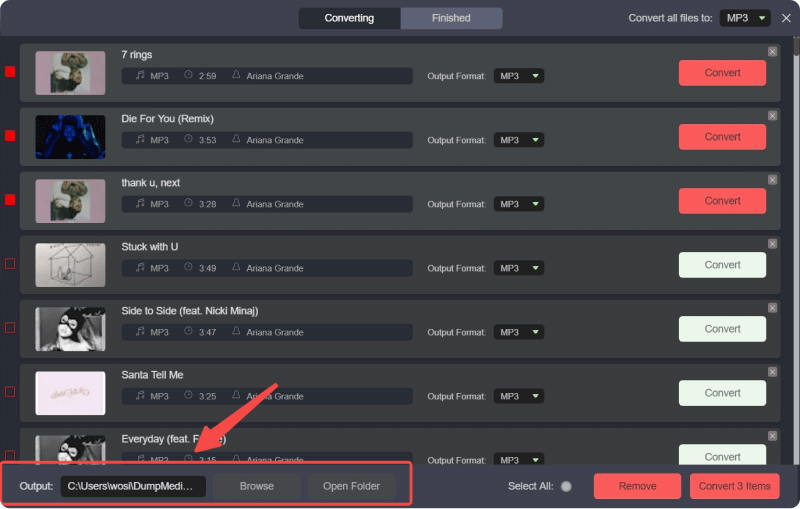Screen dimensions: 800x509
Task: Click the 7 rings album thumbnail
Action: click(x=70, y=73)
